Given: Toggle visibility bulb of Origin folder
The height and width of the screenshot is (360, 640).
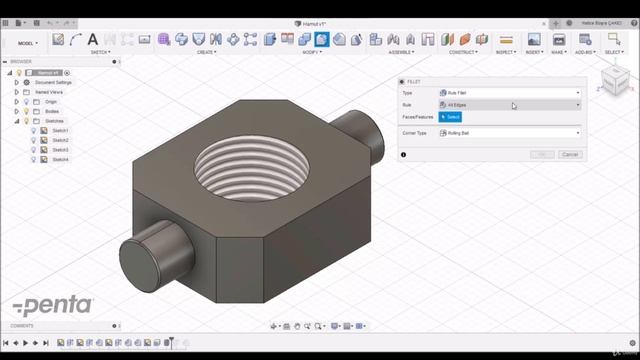Looking at the screenshot, I should click(x=27, y=102).
